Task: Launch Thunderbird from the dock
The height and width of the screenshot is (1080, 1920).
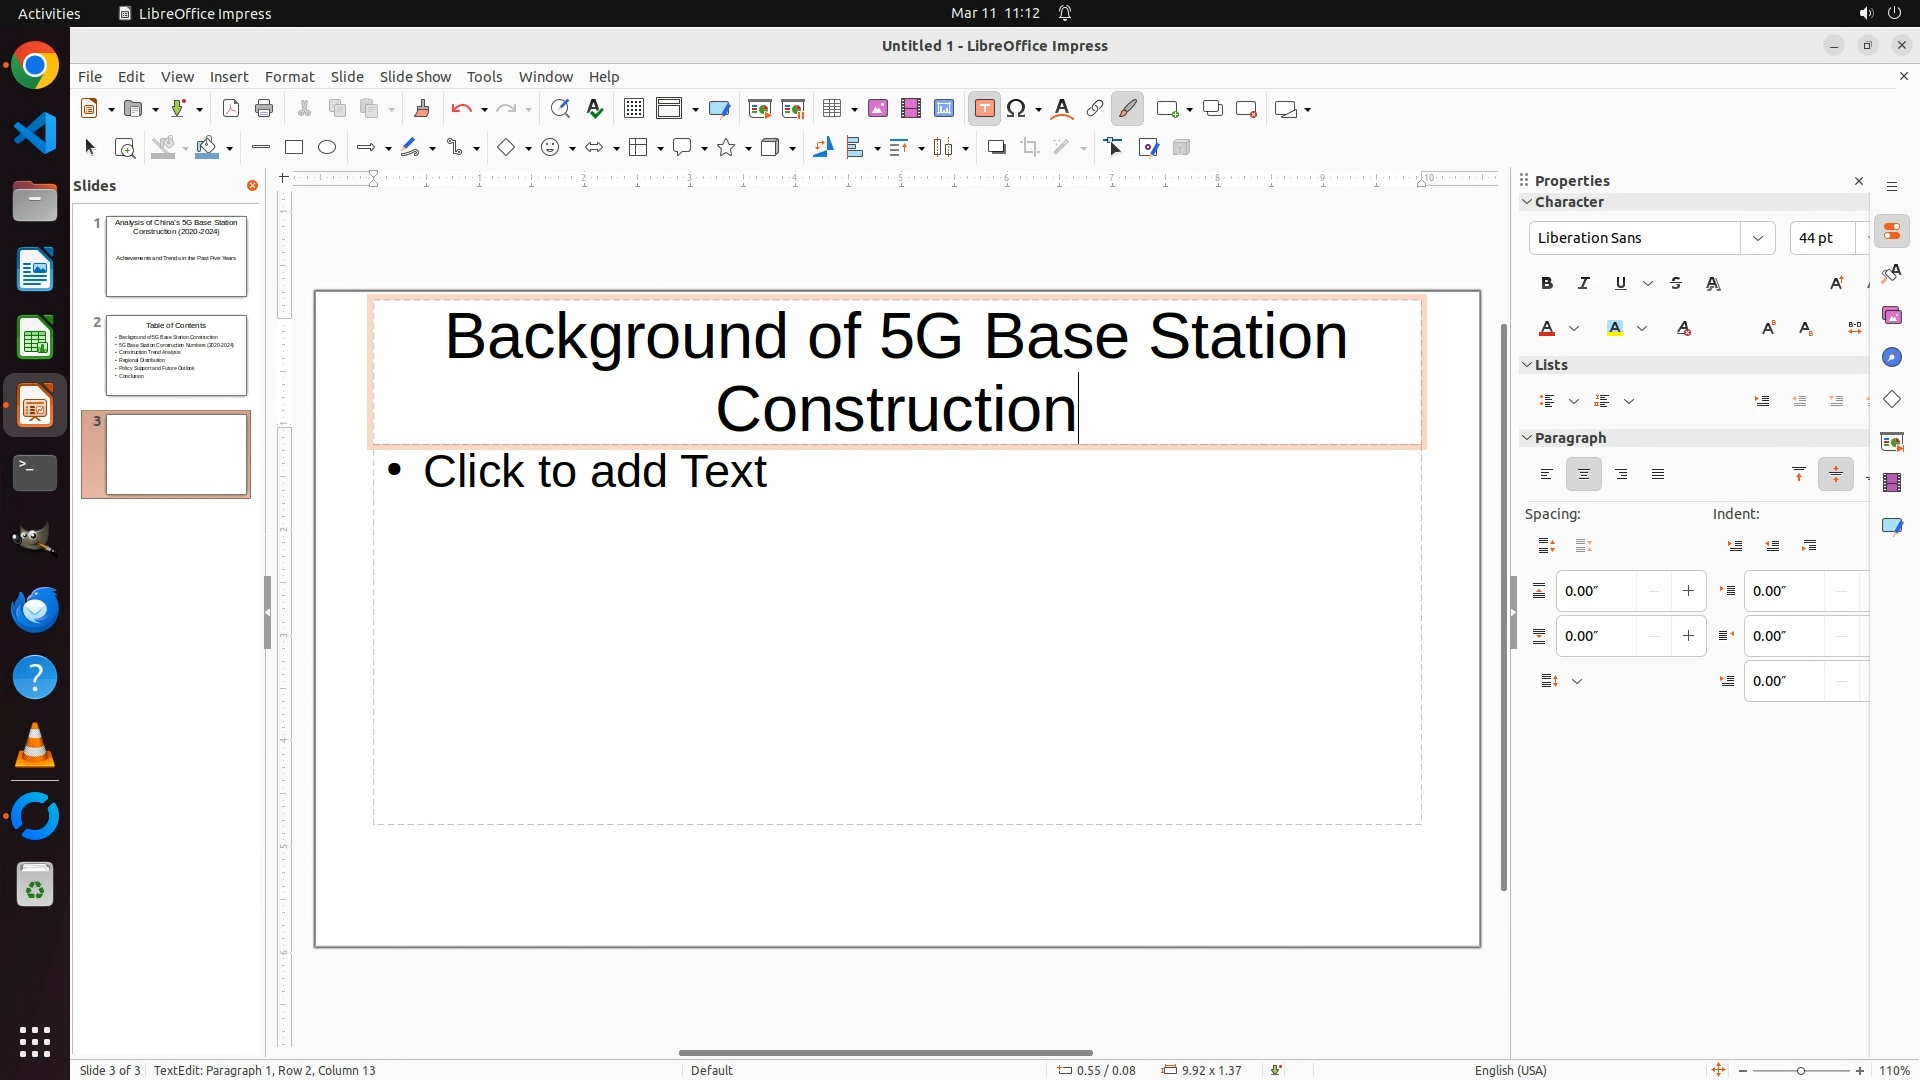Action: click(35, 610)
